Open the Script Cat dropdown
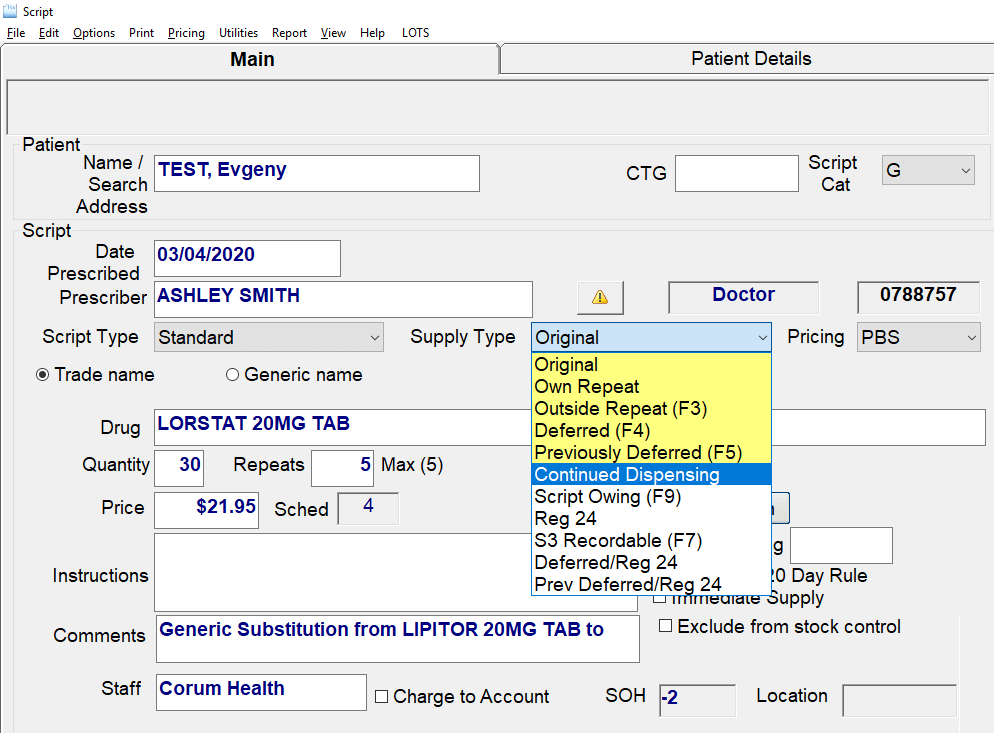Image resolution: width=994 pixels, height=733 pixels. [965, 171]
